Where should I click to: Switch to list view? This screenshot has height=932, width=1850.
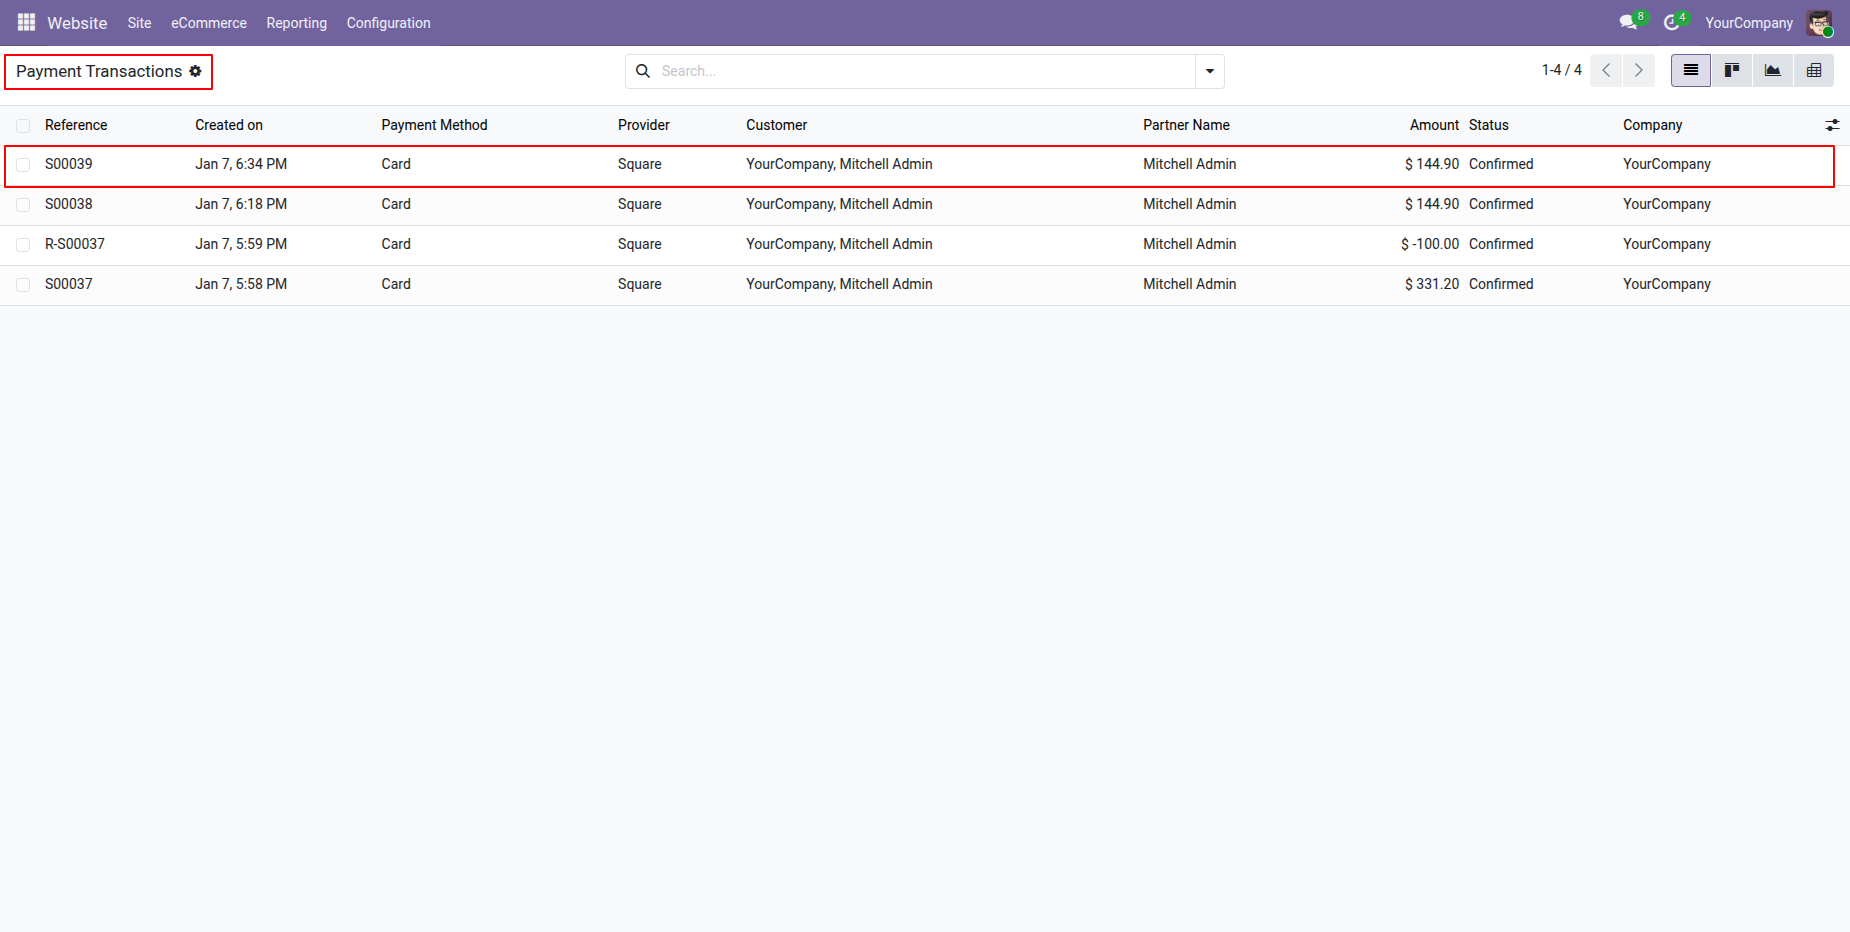click(1690, 71)
